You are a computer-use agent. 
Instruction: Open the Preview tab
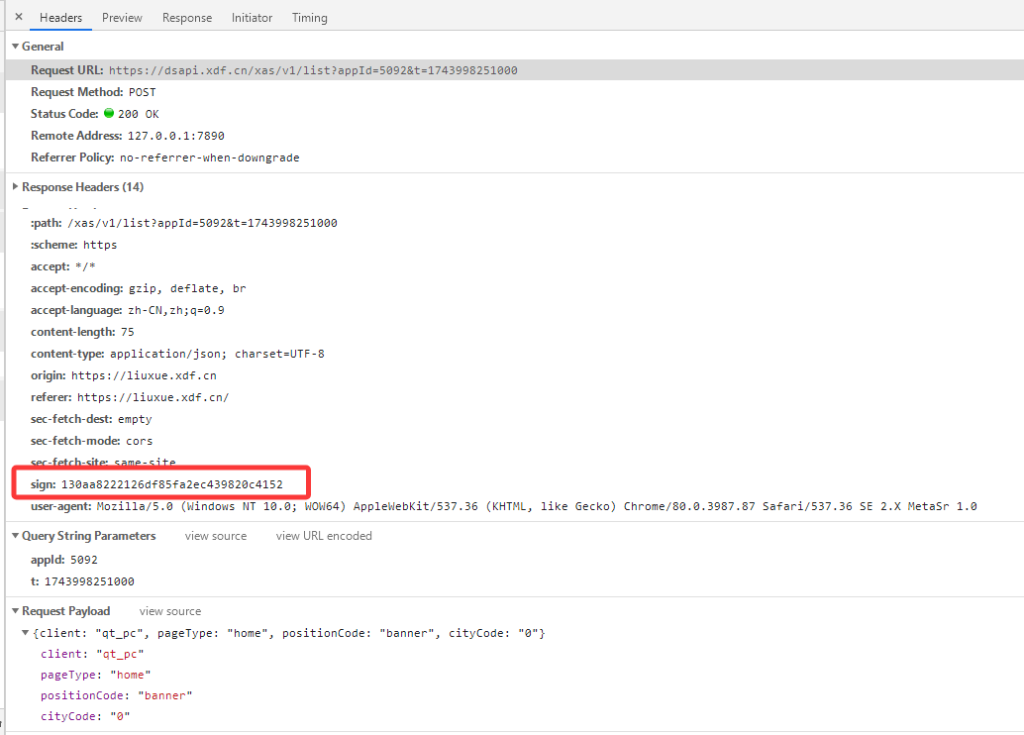[x=122, y=18]
